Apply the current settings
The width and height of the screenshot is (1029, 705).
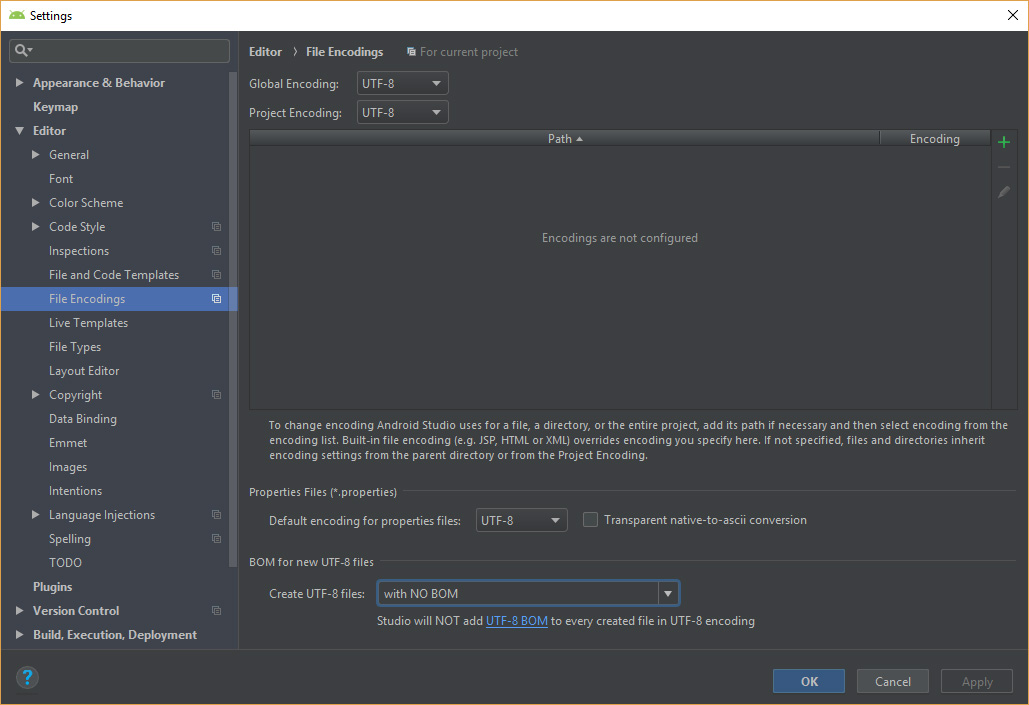(976, 681)
